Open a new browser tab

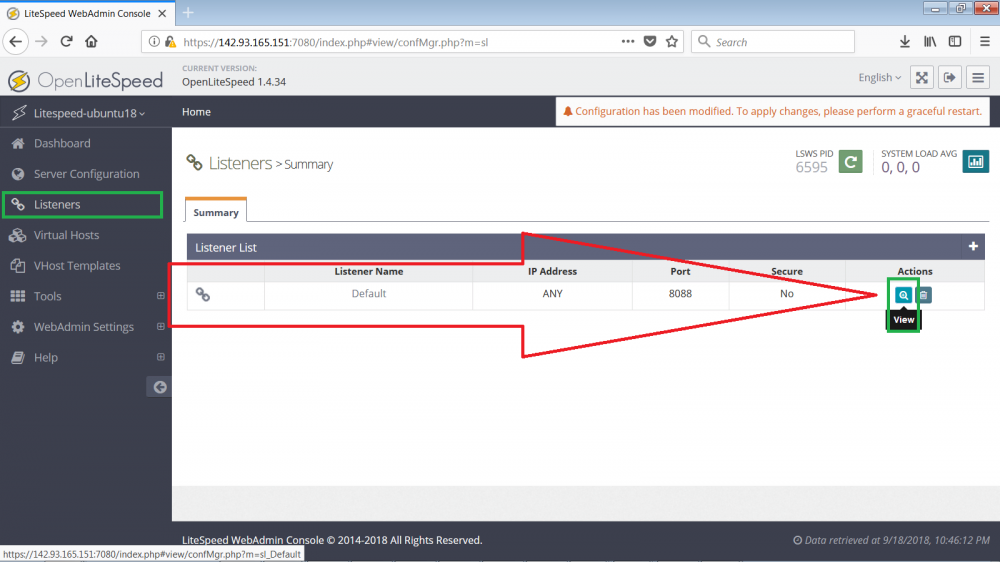(x=188, y=13)
